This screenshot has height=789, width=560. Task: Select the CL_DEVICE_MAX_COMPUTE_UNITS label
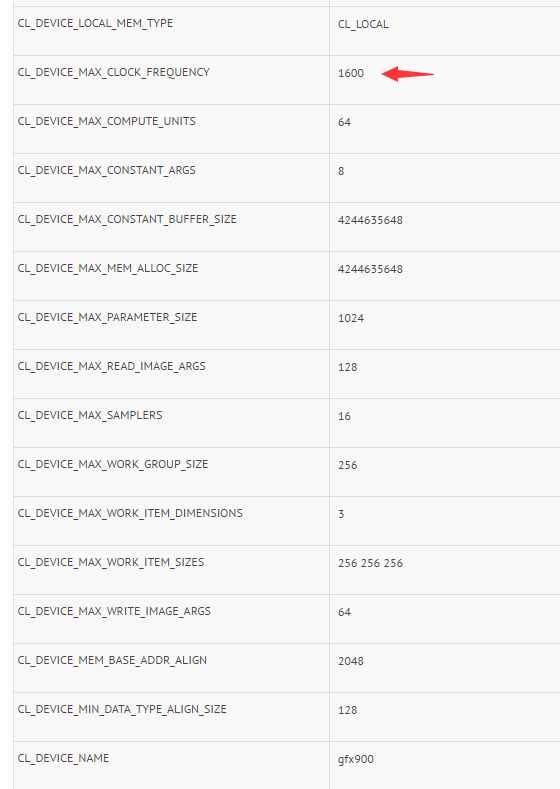[107, 122]
